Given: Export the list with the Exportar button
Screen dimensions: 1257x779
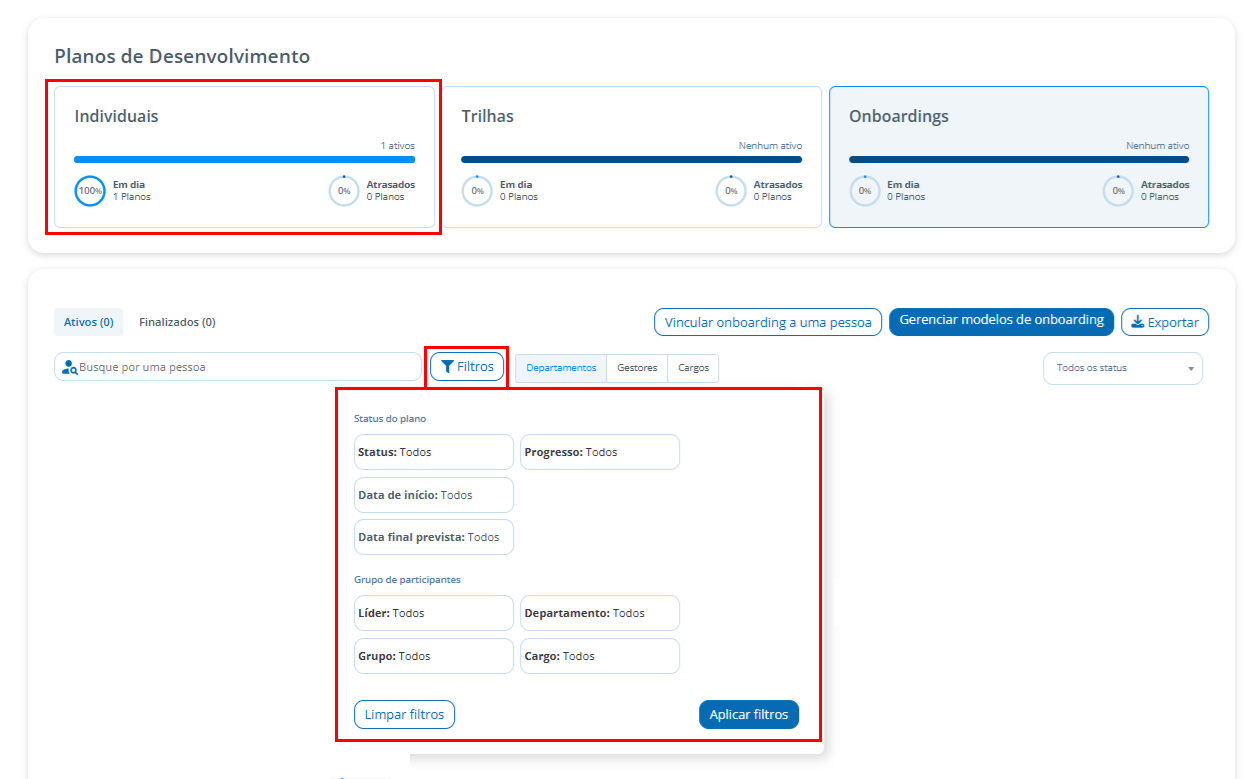Looking at the screenshot, I should click(1165, 322).
